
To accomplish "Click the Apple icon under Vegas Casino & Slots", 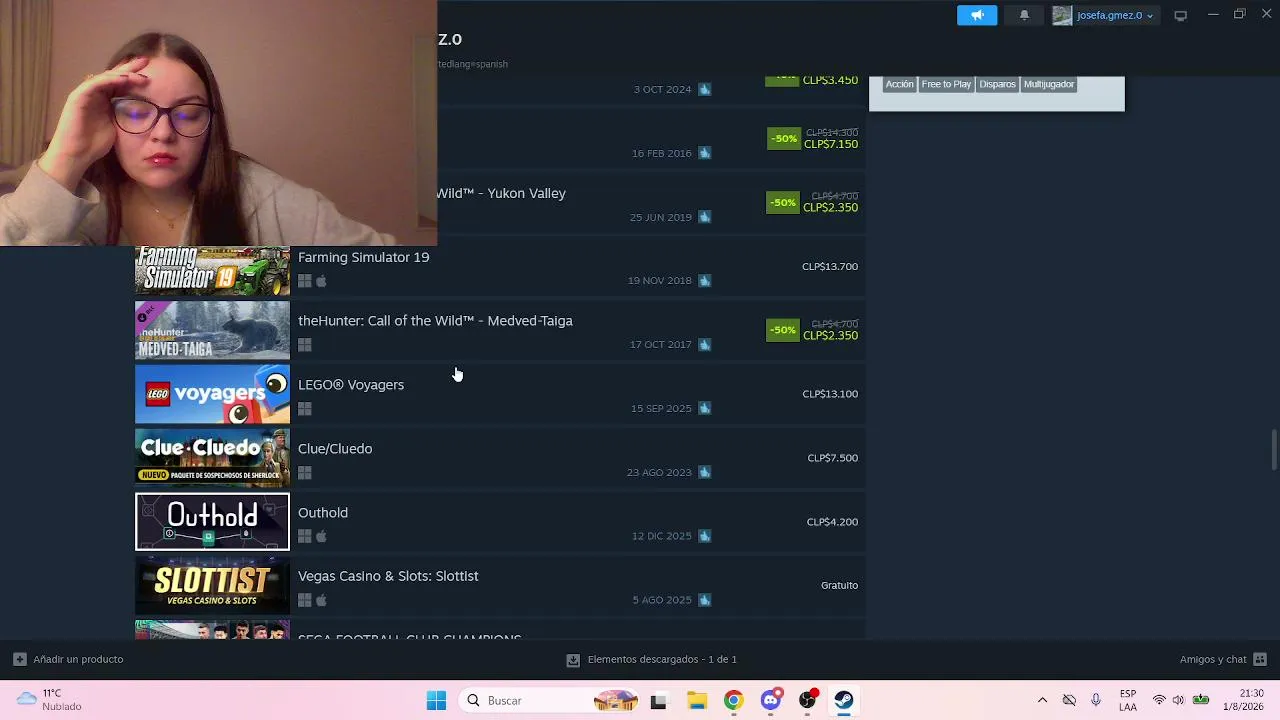I will tap(321, 601).
